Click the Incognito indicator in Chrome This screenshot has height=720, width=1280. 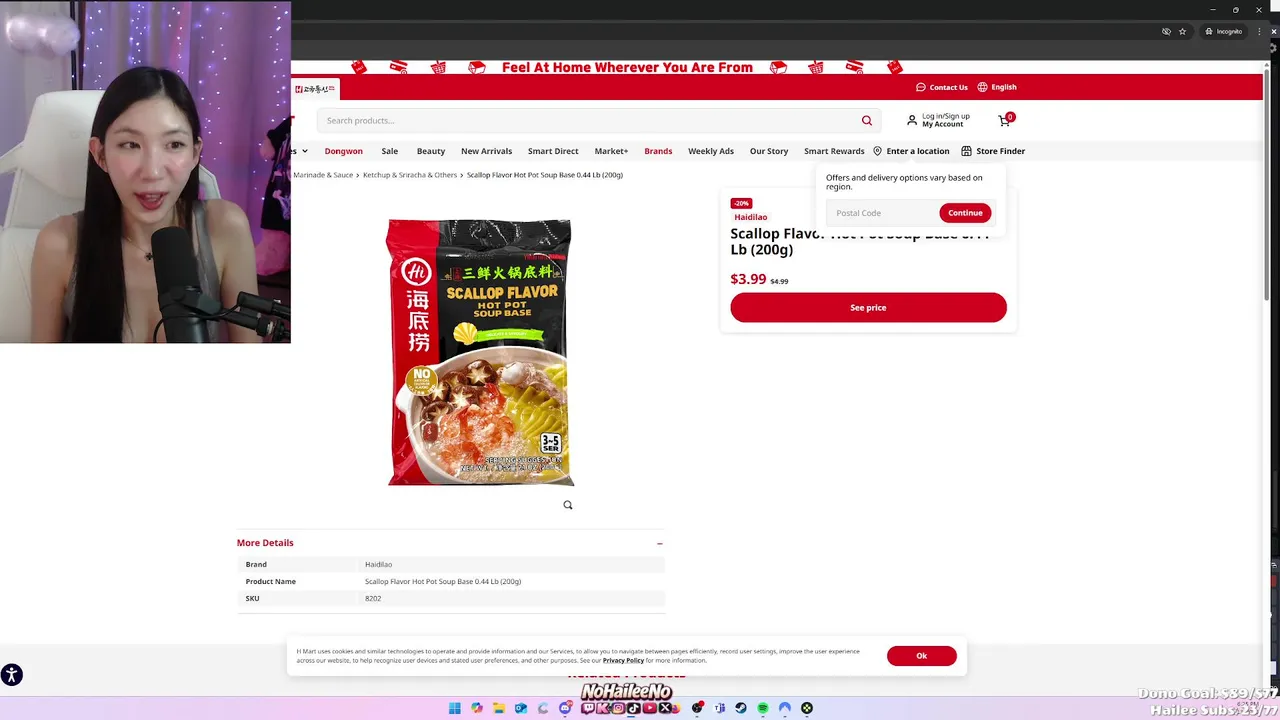click(x=1223, y=31)
